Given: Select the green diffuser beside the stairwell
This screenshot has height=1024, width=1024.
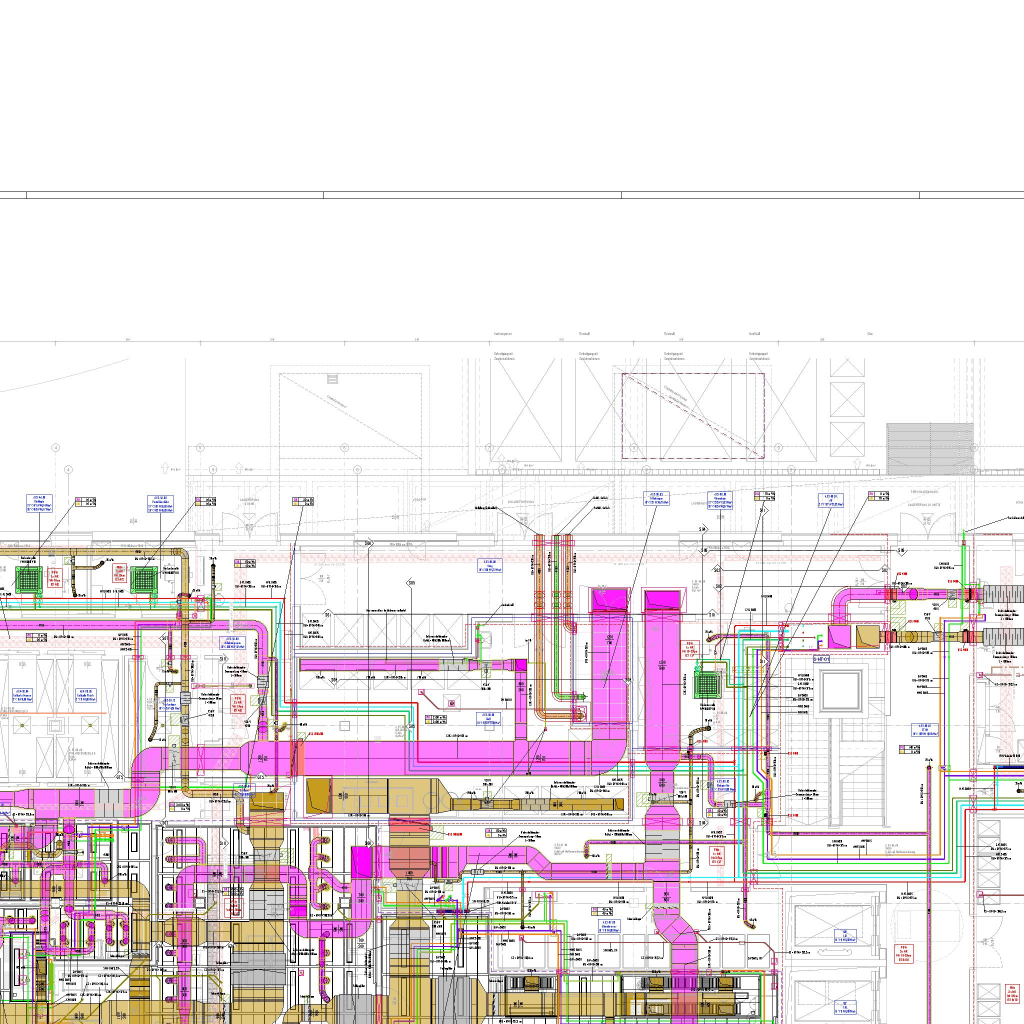Looking at the screenshot, I should pos(708,684).
